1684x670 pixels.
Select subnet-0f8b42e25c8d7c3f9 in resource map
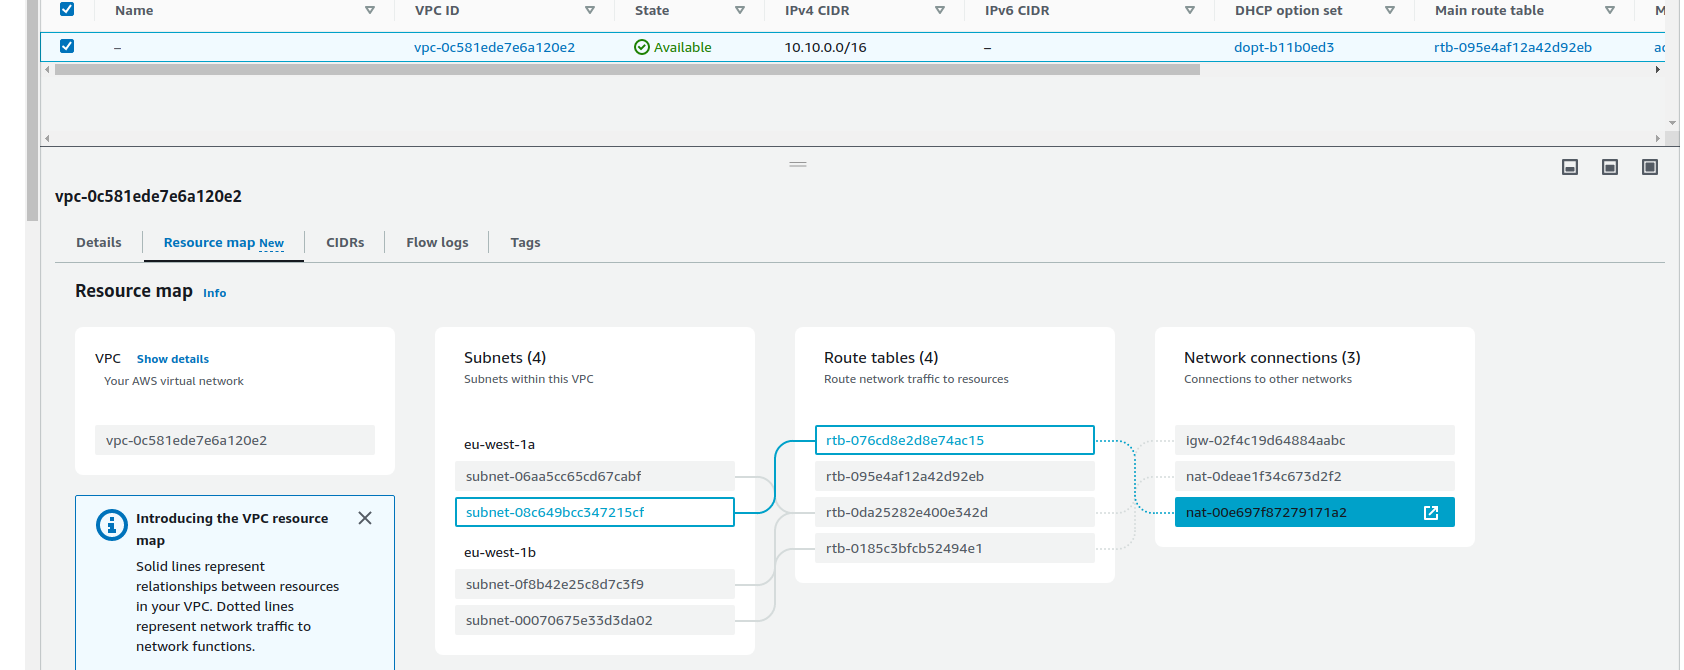tap(595, 584)
